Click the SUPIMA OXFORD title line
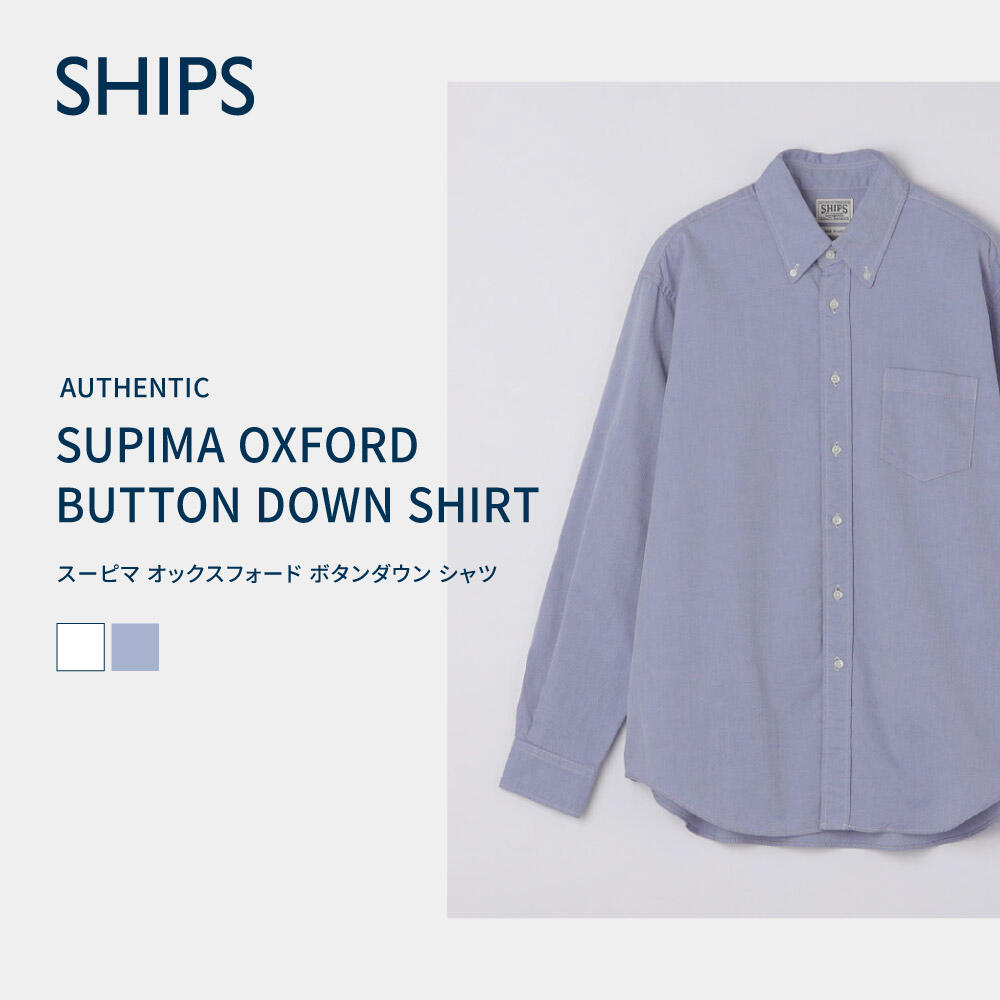The image size is (1000, 1000). [237, 445]
